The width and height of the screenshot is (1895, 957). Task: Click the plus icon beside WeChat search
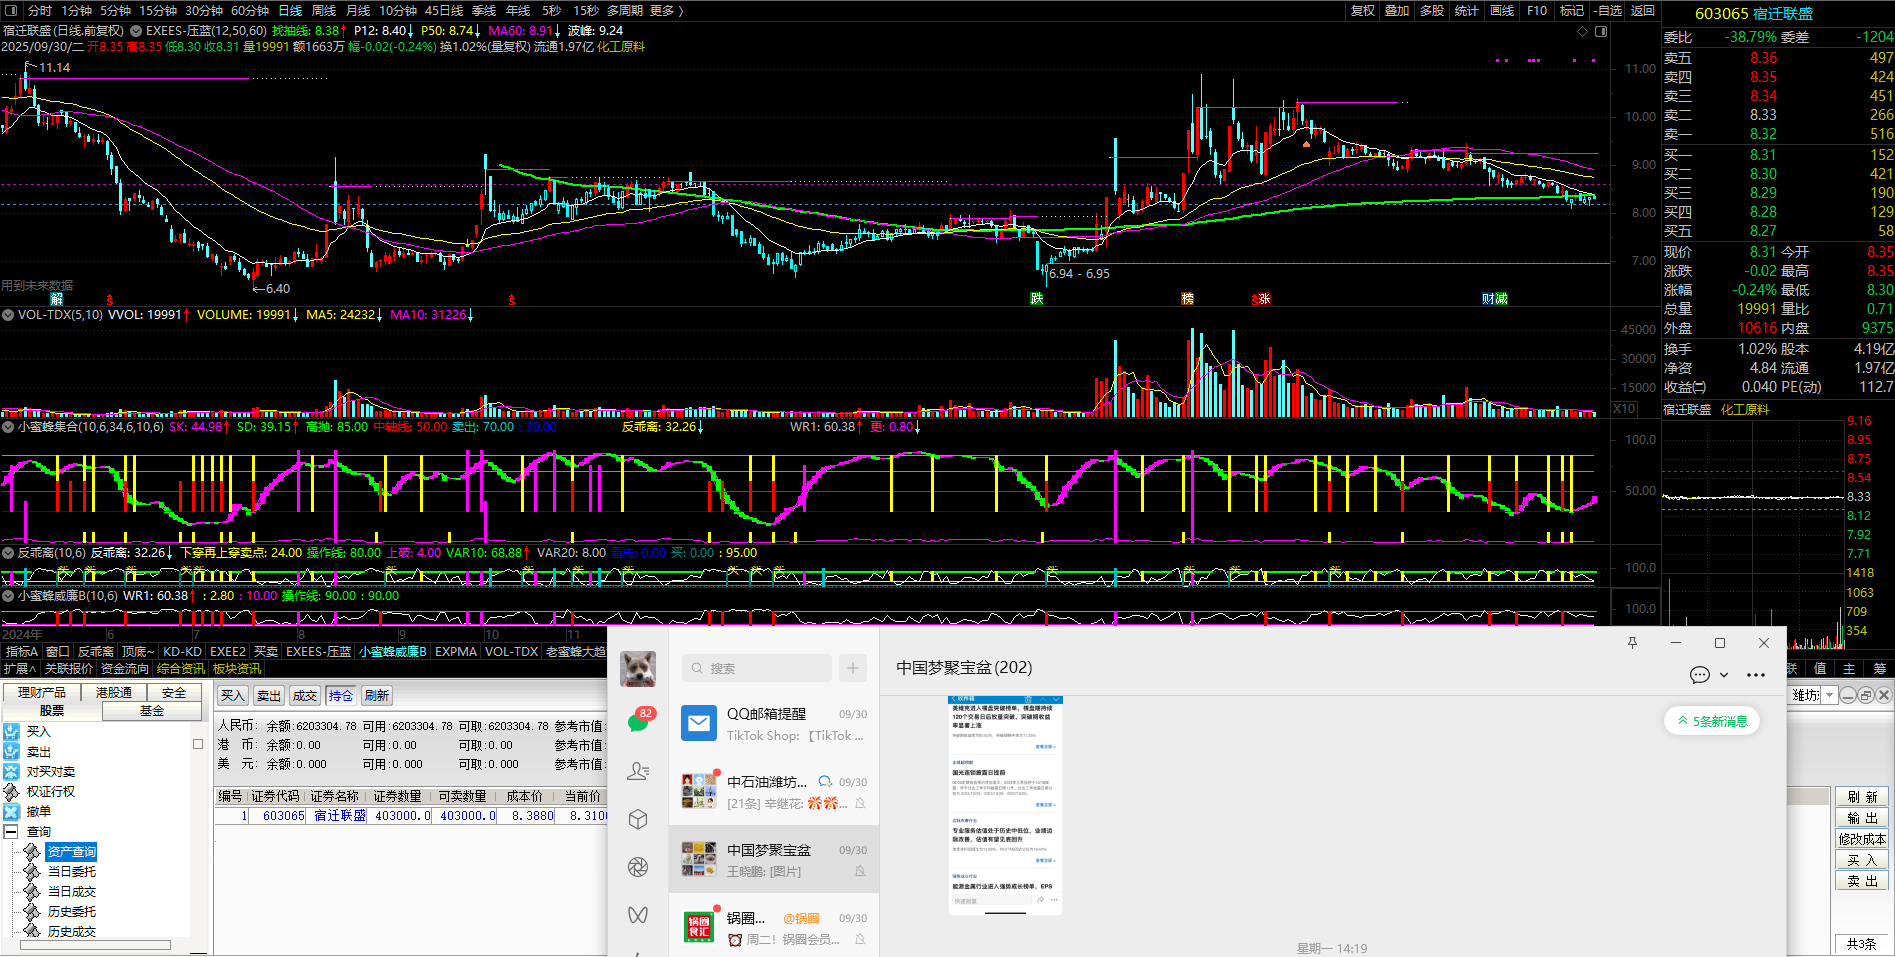point(853,668)
